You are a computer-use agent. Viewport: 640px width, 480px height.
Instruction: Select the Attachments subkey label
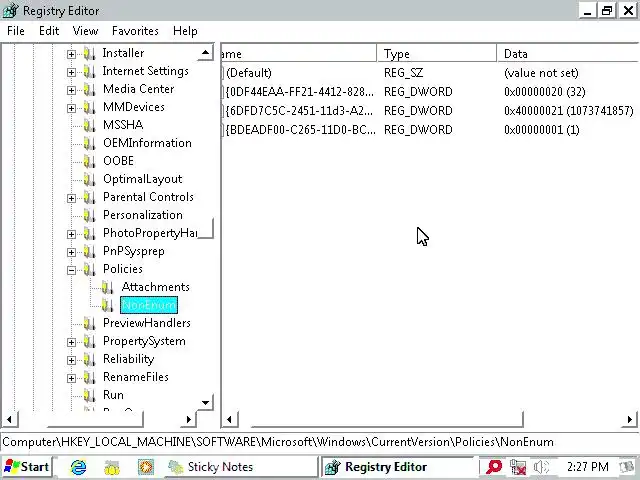coord(156,287)
